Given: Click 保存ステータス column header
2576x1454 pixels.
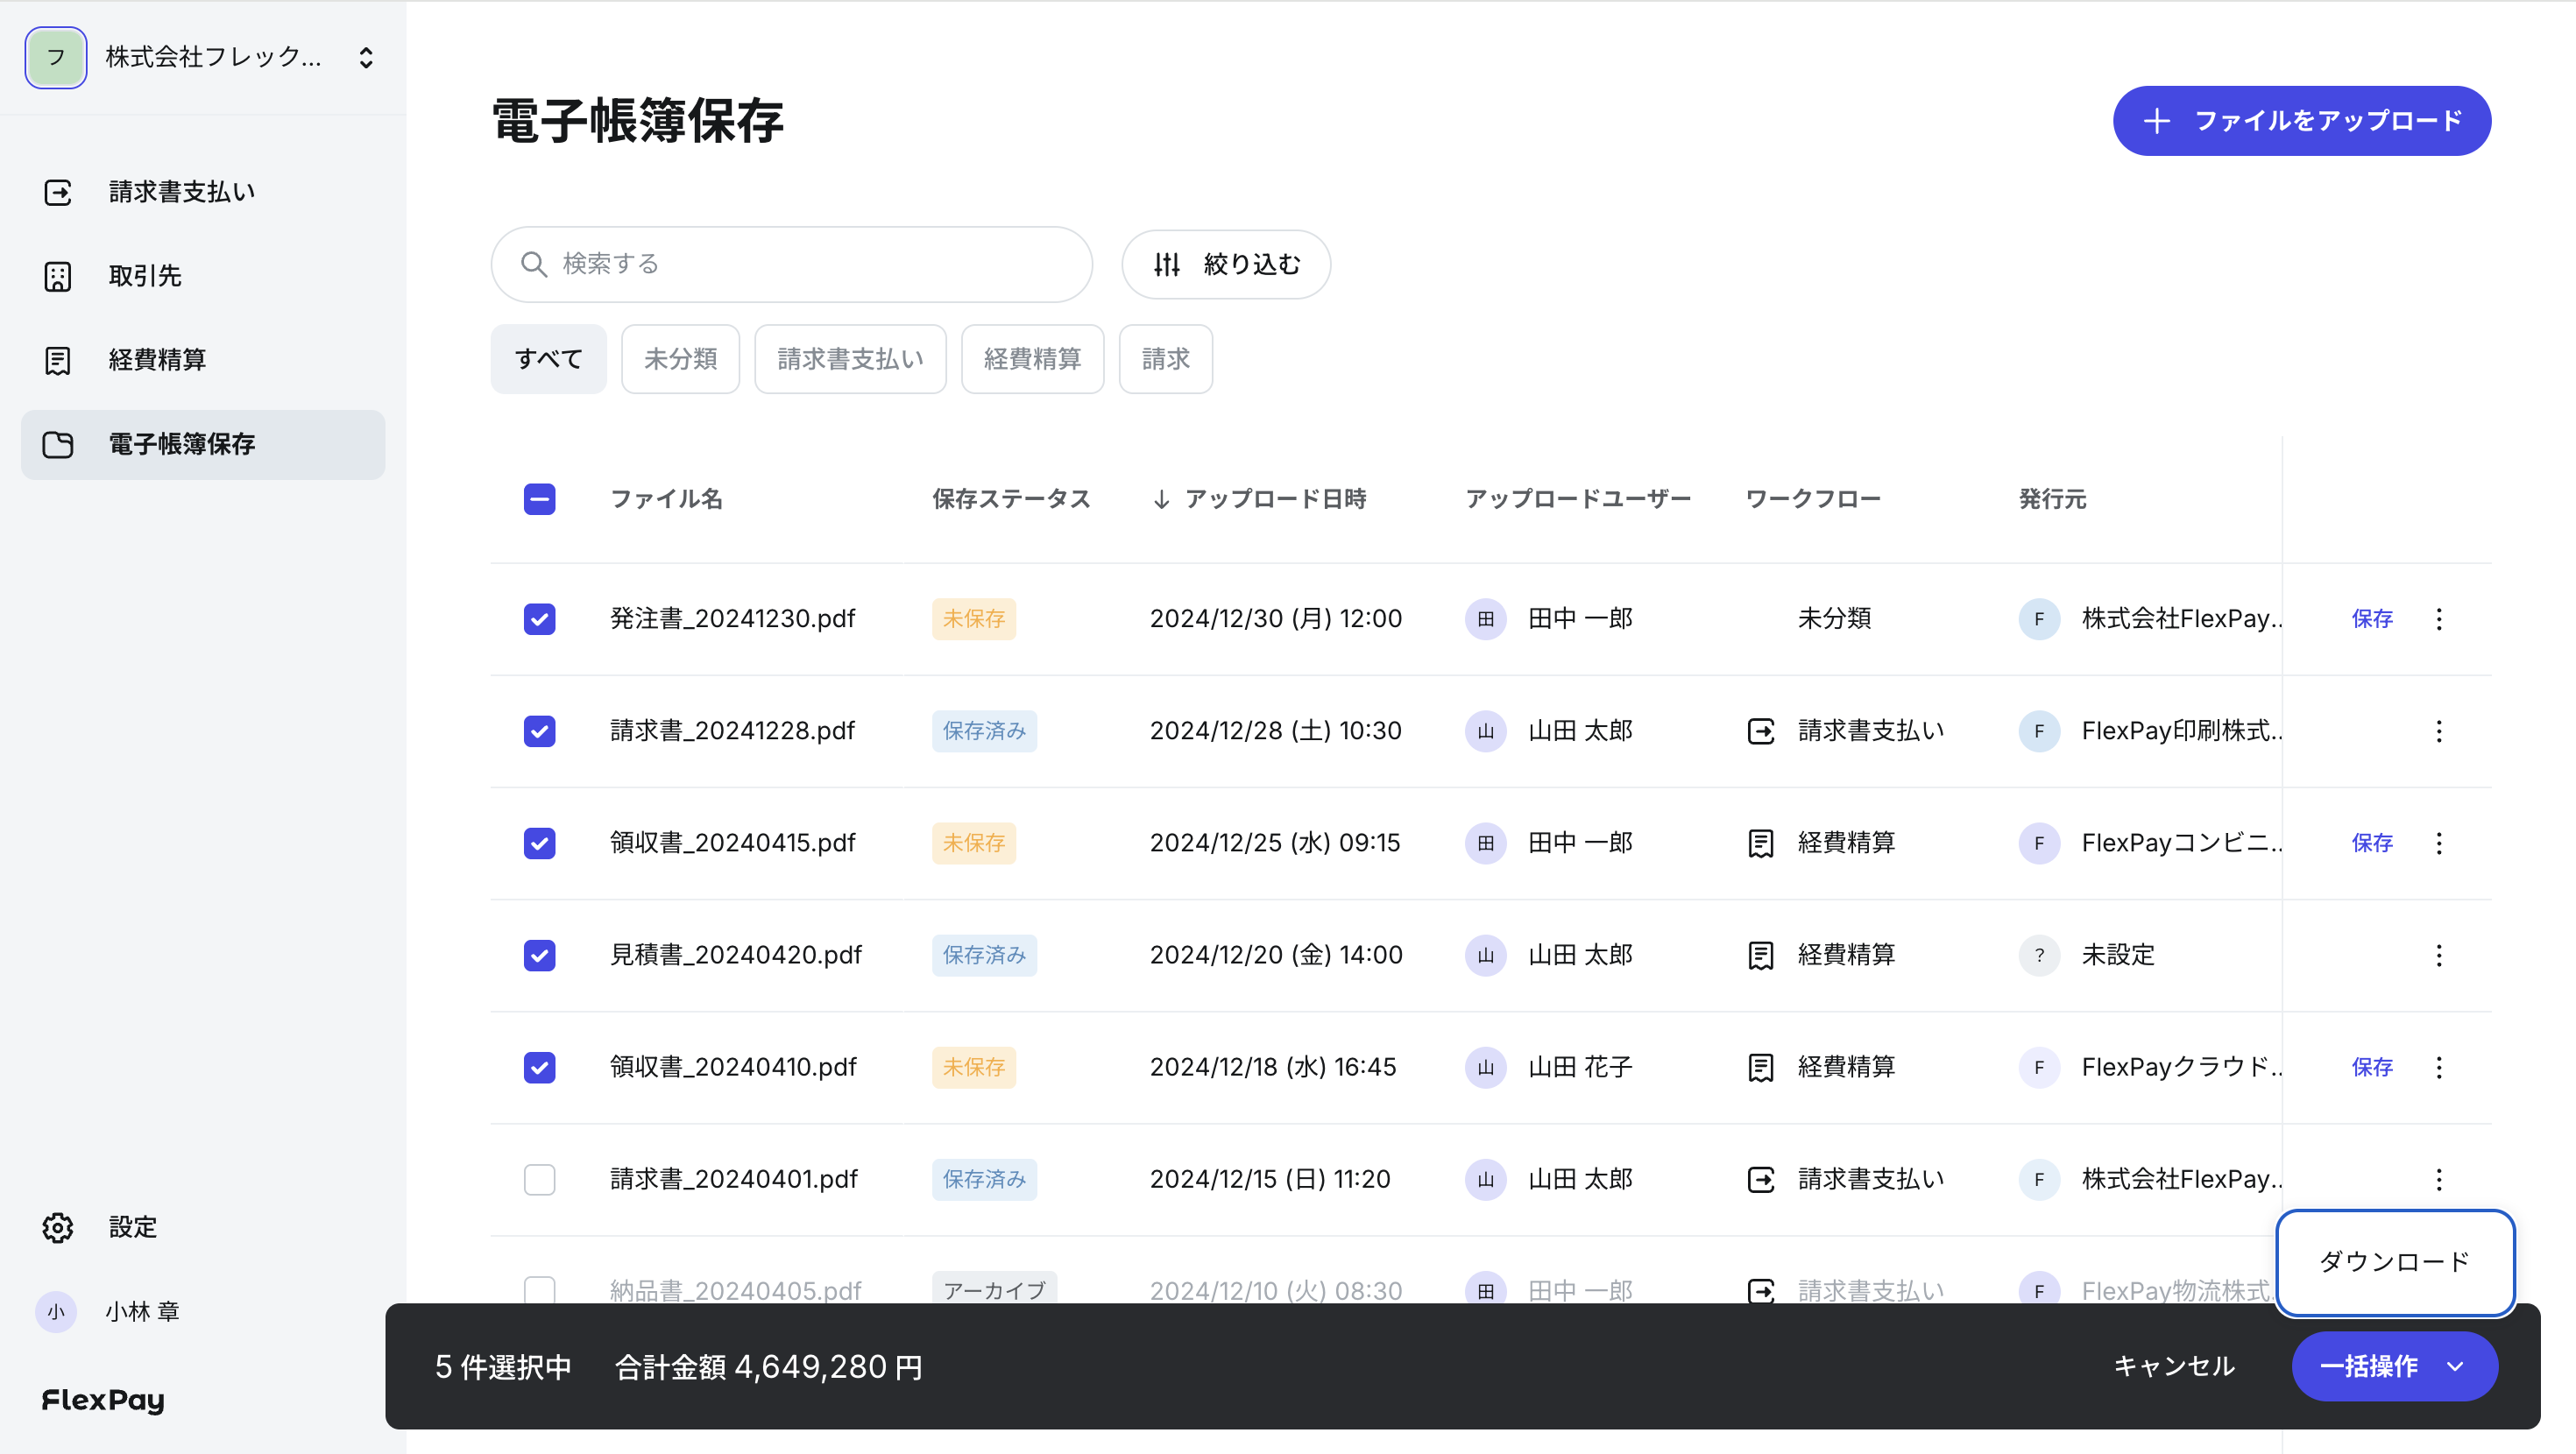Looking at the screenshot, I should [x=1011, y=499].
